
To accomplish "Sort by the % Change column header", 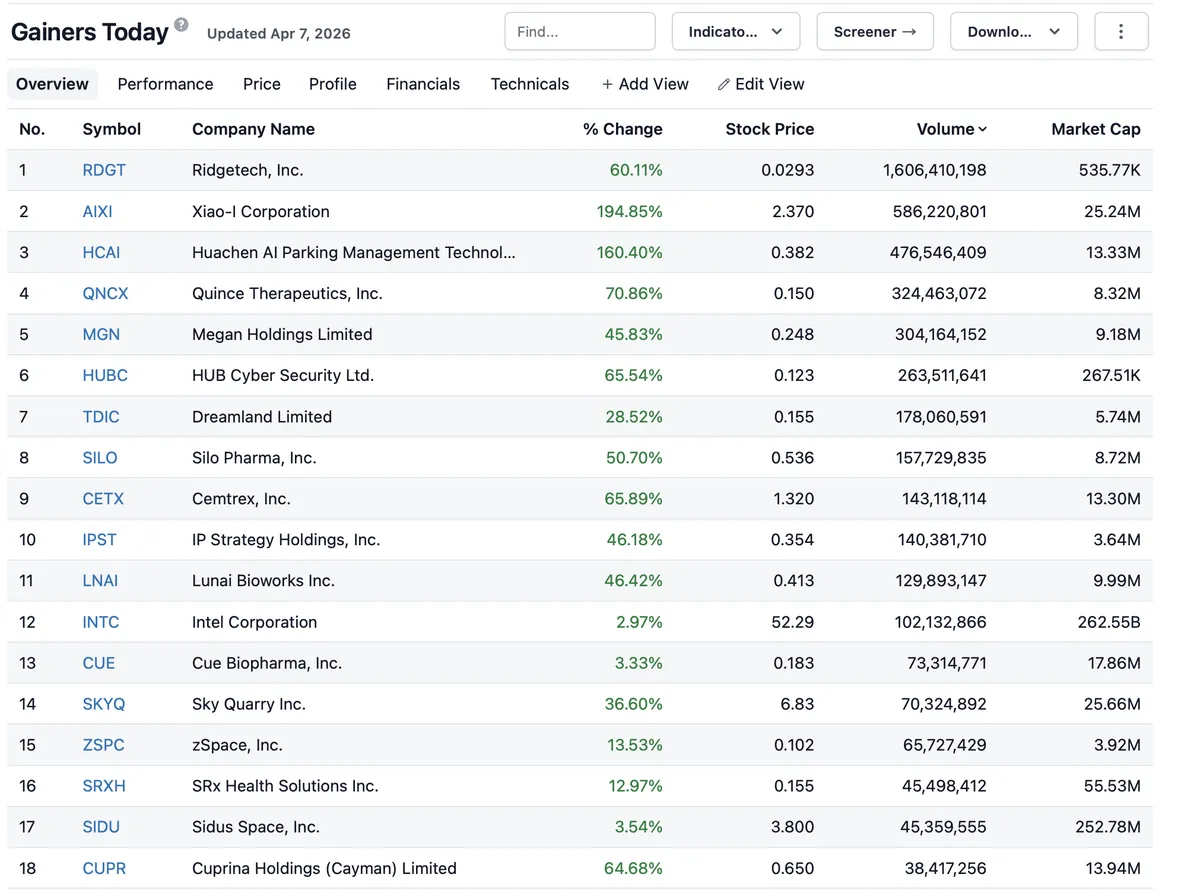I will (x=622, y=129).
